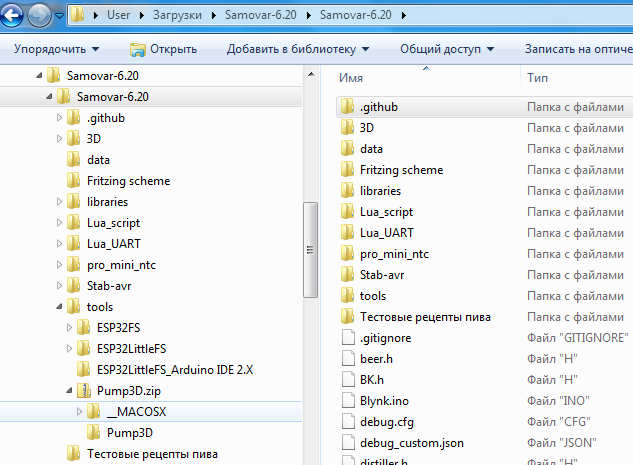This screenshot has height=465, width=633.
Task: Open the Добавить в библиотеку menu
Action: [x=298, y=49]
